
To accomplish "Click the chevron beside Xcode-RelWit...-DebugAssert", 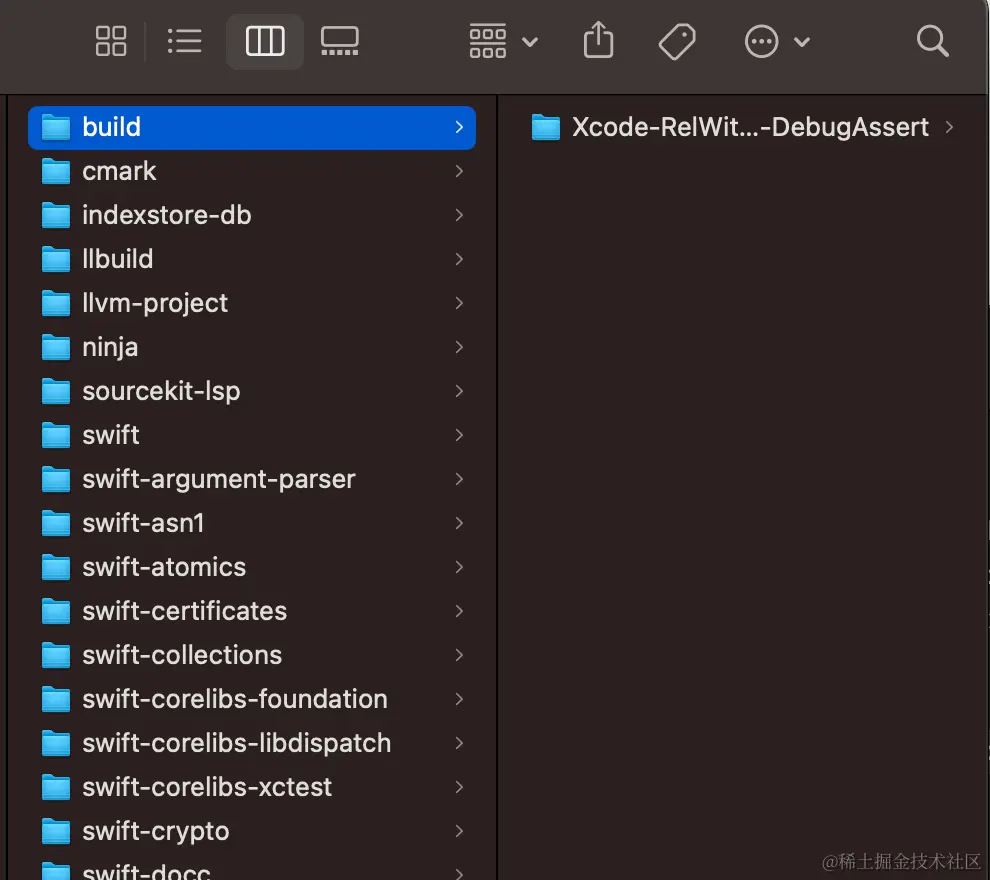I will [x=949, y=128].
